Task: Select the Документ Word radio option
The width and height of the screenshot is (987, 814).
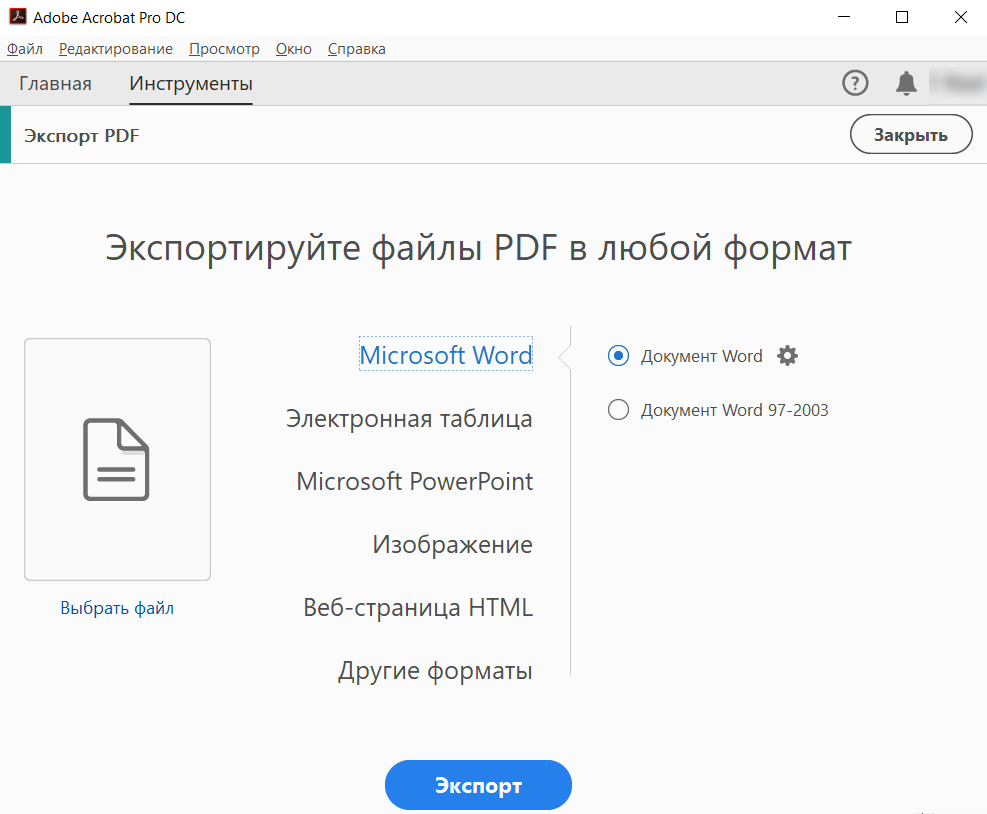Action: 619,355
